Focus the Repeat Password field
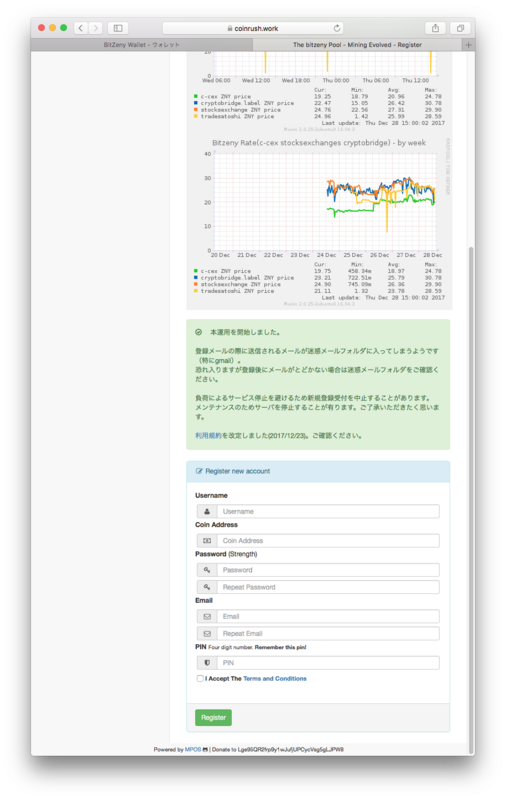 [328, 587]
